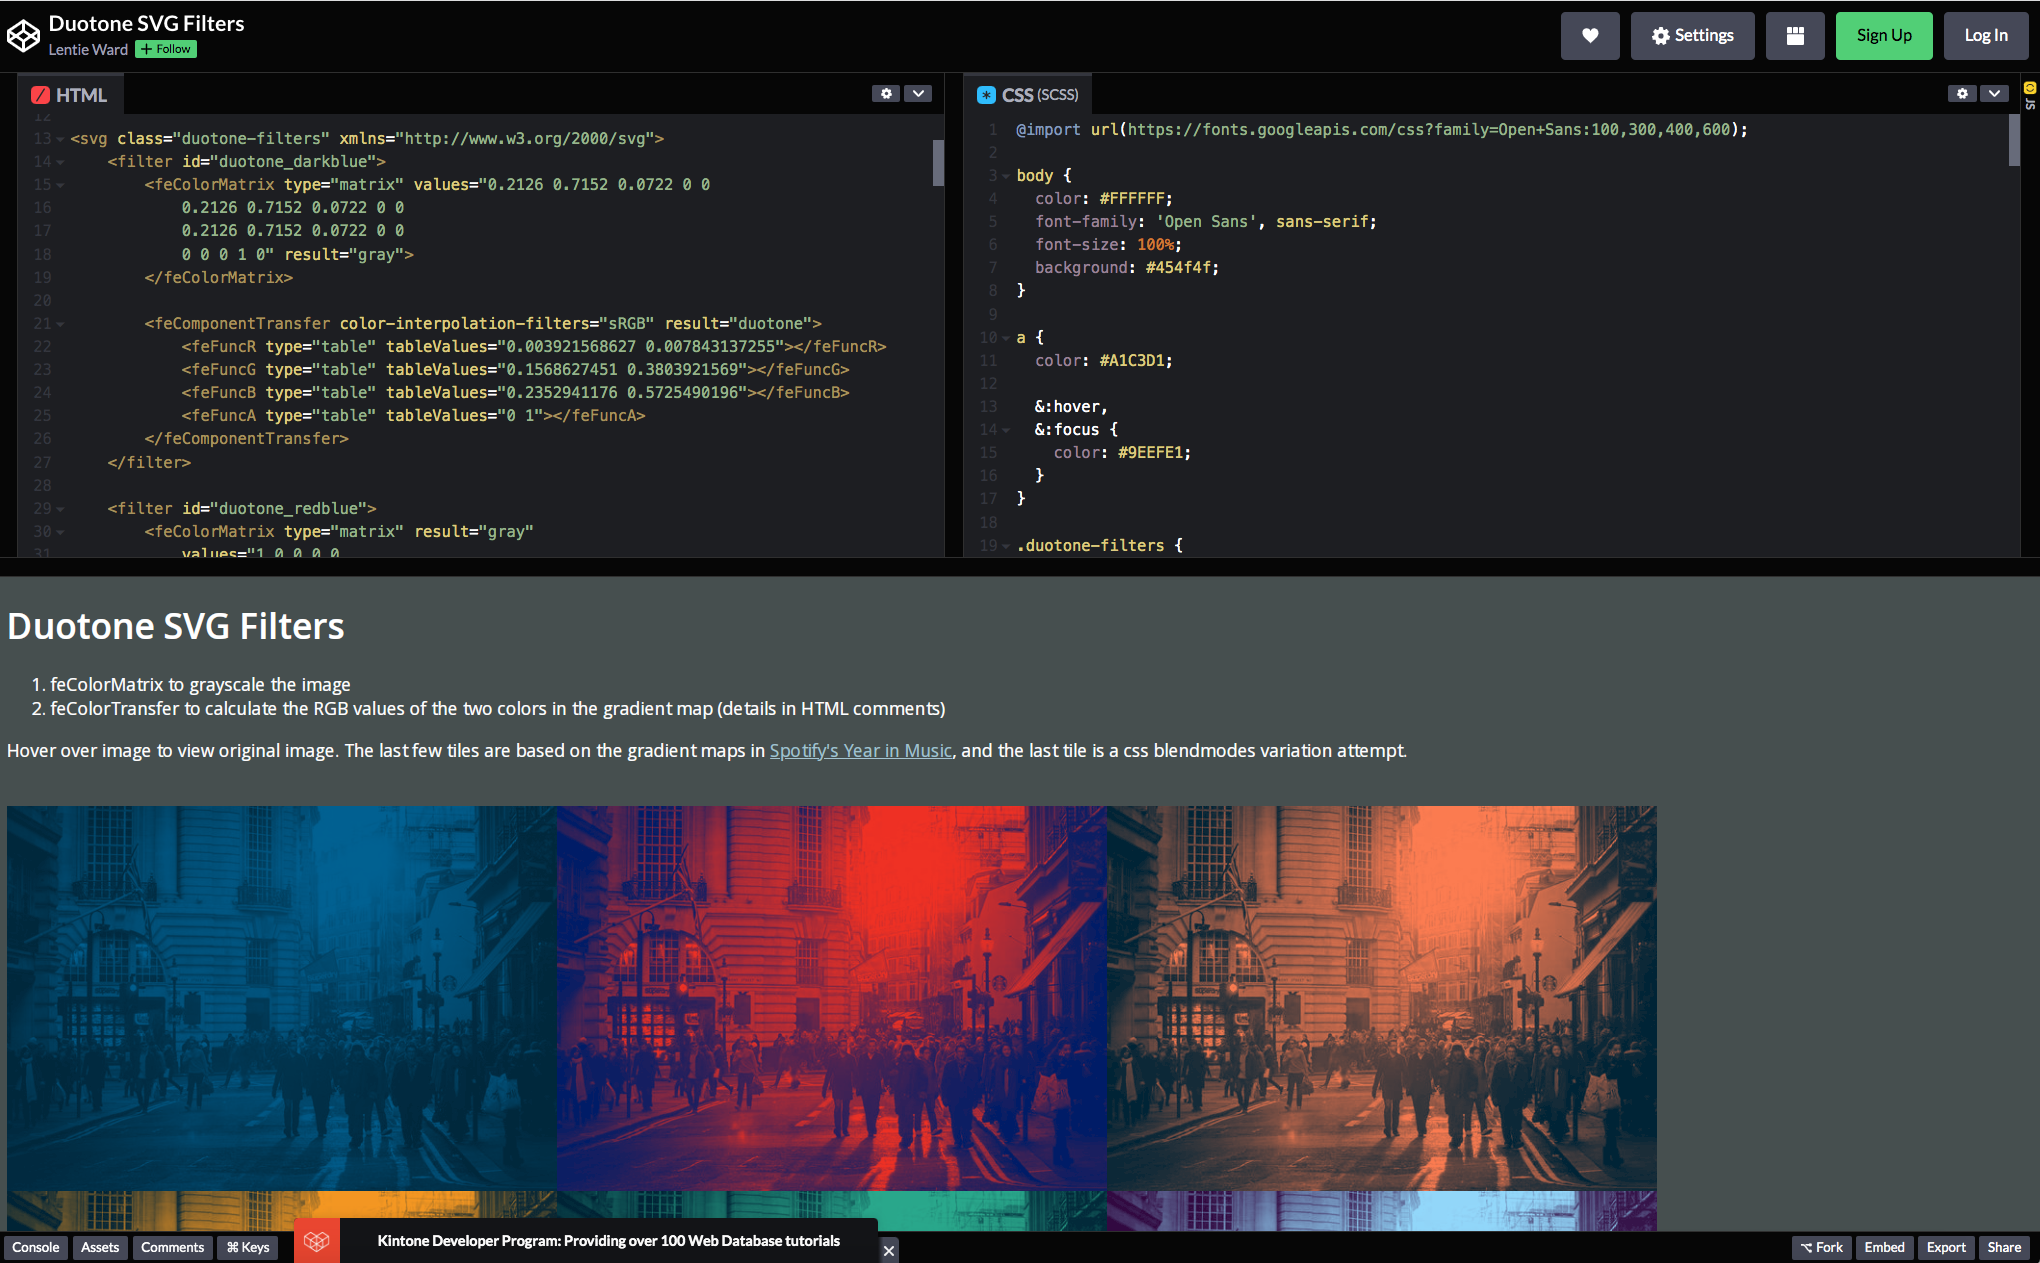Toggle the Console panel

pyautogui.click(x=36, y=1247)
